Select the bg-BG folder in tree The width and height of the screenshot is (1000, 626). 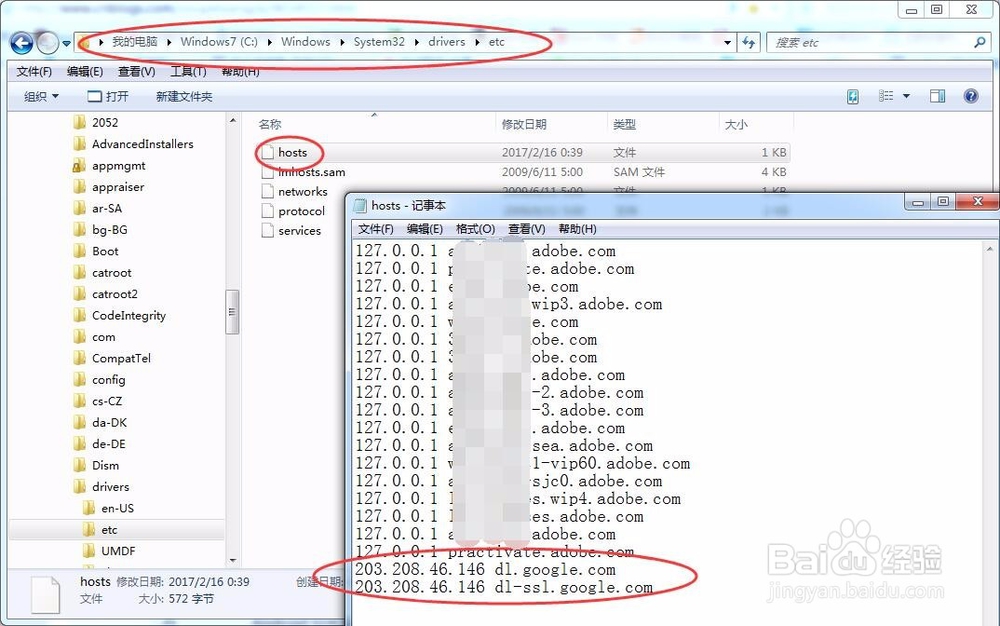coord(109,229)
